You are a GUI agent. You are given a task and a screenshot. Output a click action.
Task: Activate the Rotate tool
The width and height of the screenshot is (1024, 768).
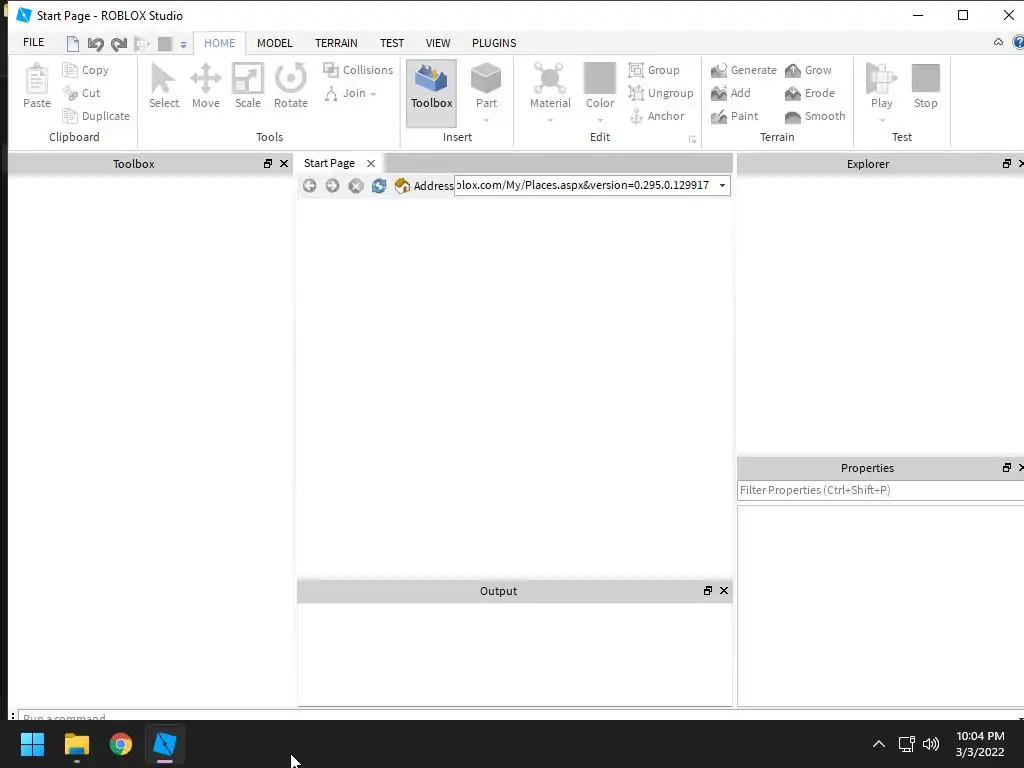tap(291, 86)
